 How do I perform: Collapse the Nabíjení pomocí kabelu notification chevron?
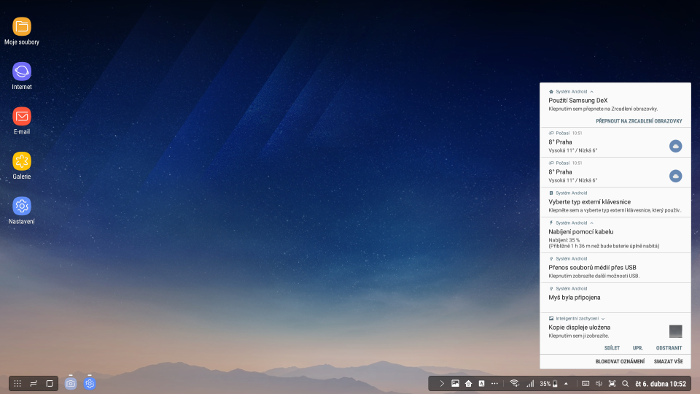(x=592, y=223)
